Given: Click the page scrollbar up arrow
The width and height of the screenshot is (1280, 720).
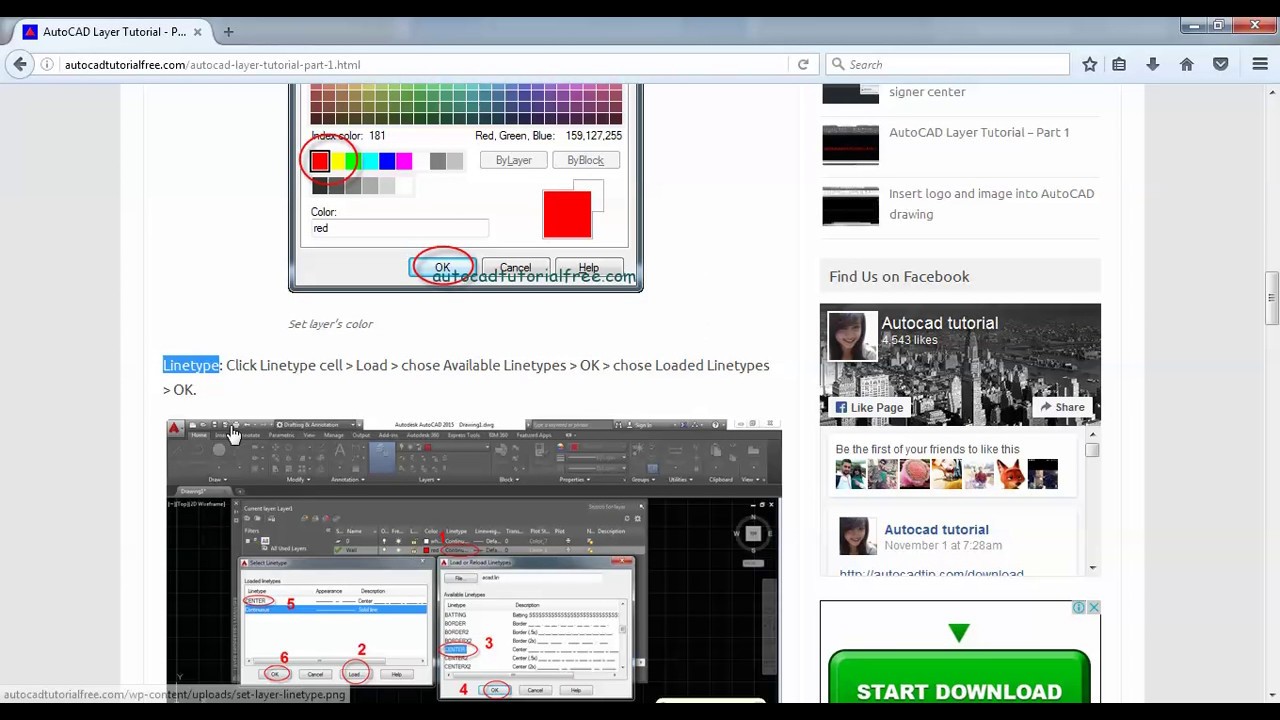Looking at the screenshot, I should pos(1271,92).
